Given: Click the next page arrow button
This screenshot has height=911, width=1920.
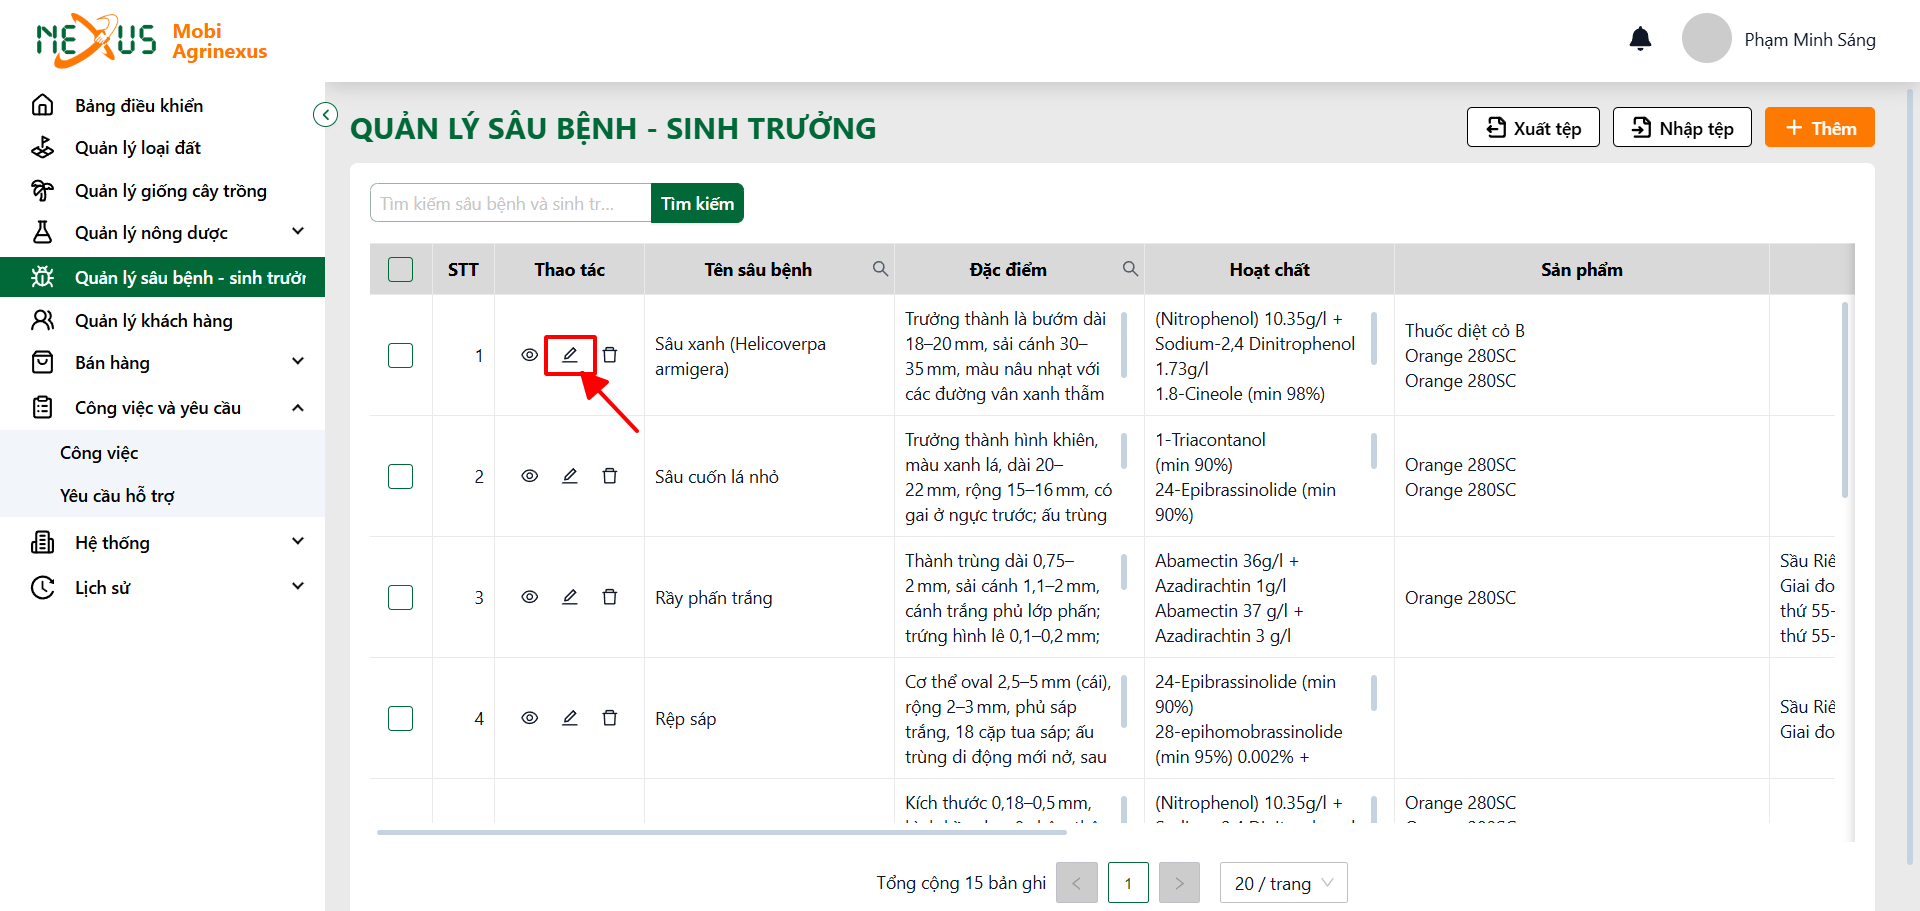Looking at the screenshot, I should coord(1179,883).
